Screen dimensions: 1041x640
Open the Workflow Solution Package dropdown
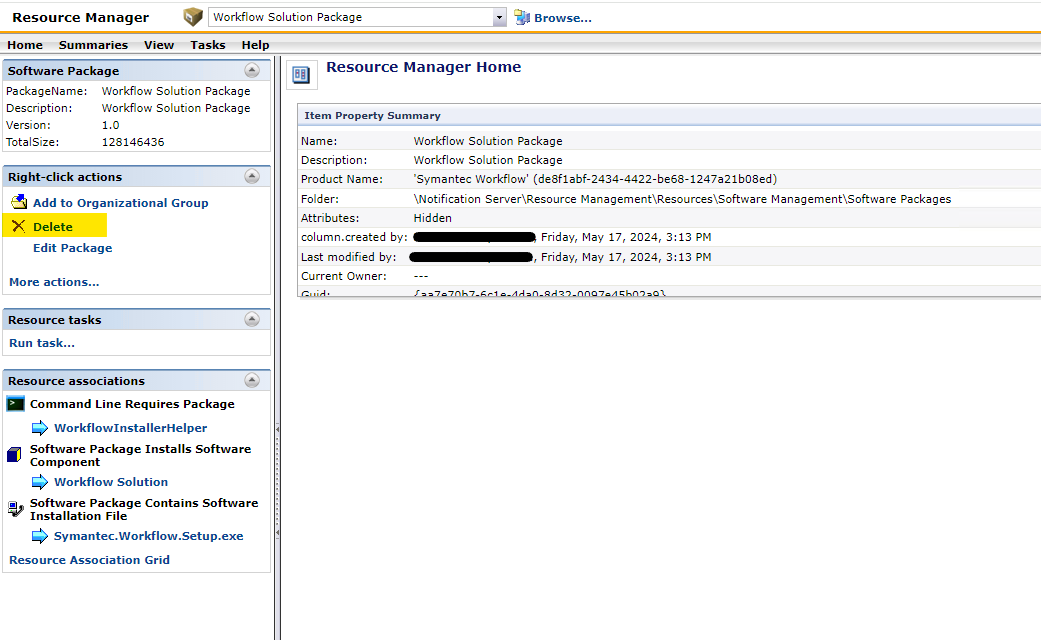(x=500, y=17)
